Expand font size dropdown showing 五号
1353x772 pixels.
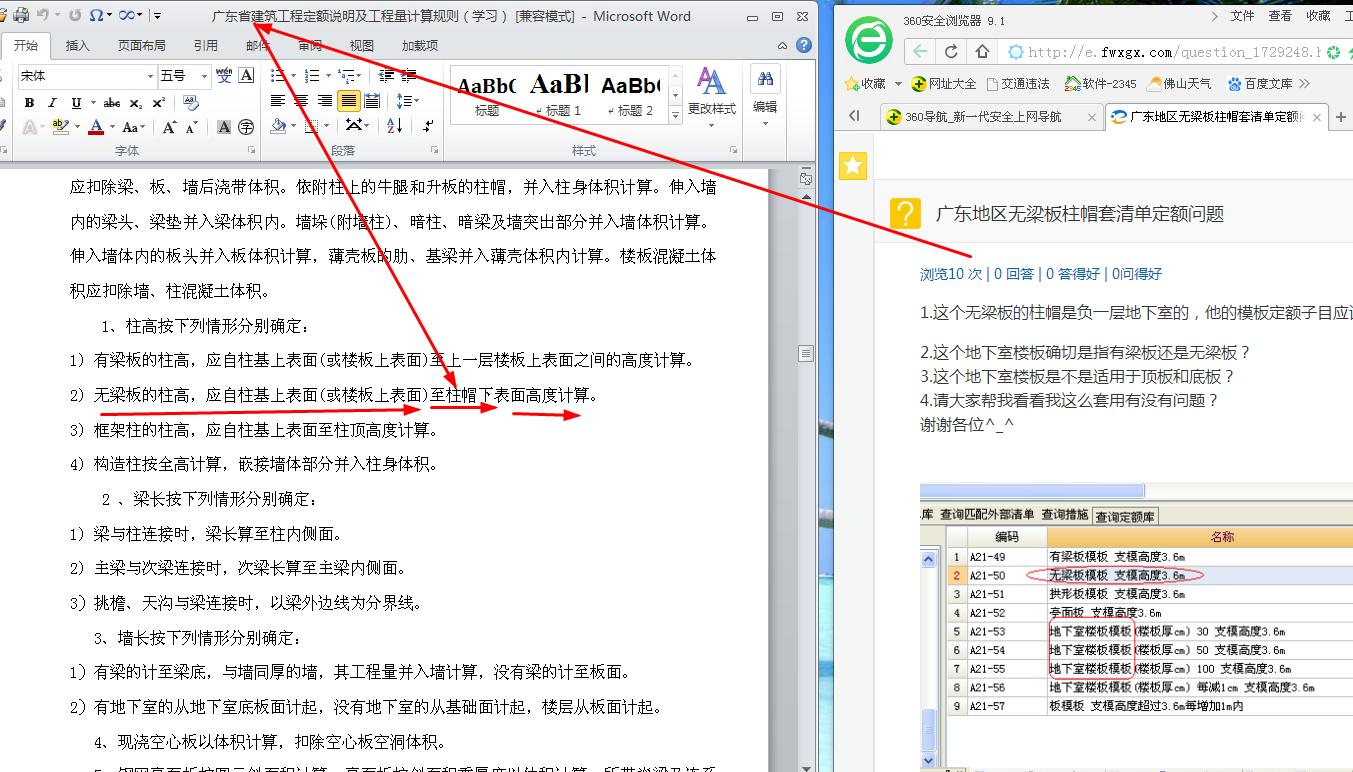point(204,76)
